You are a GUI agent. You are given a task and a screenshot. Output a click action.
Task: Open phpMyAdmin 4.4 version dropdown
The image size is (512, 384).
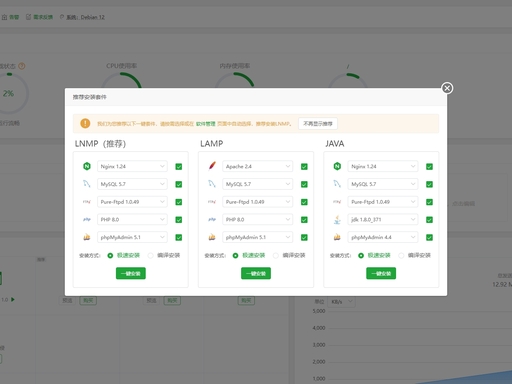click(x=383, y=237)
